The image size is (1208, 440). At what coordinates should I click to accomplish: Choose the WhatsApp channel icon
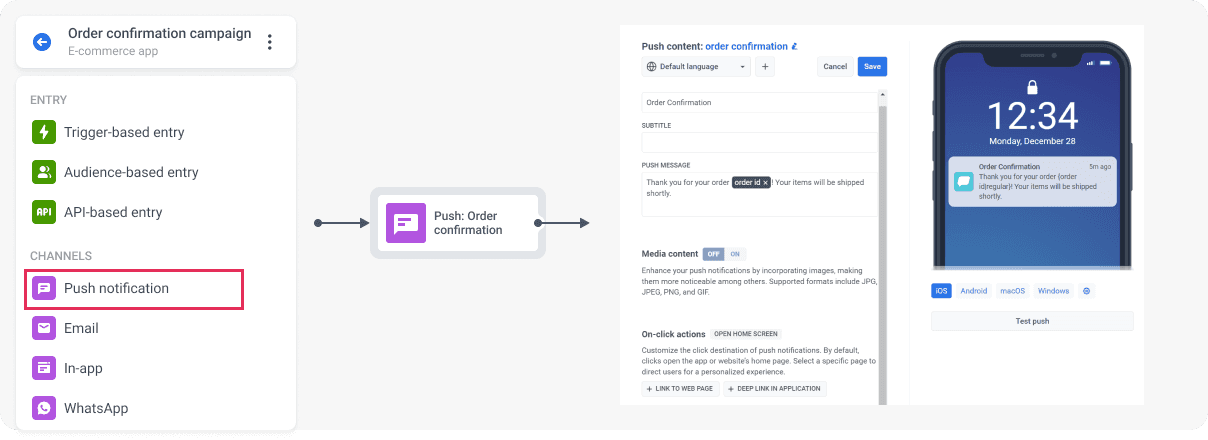(43, 408)
